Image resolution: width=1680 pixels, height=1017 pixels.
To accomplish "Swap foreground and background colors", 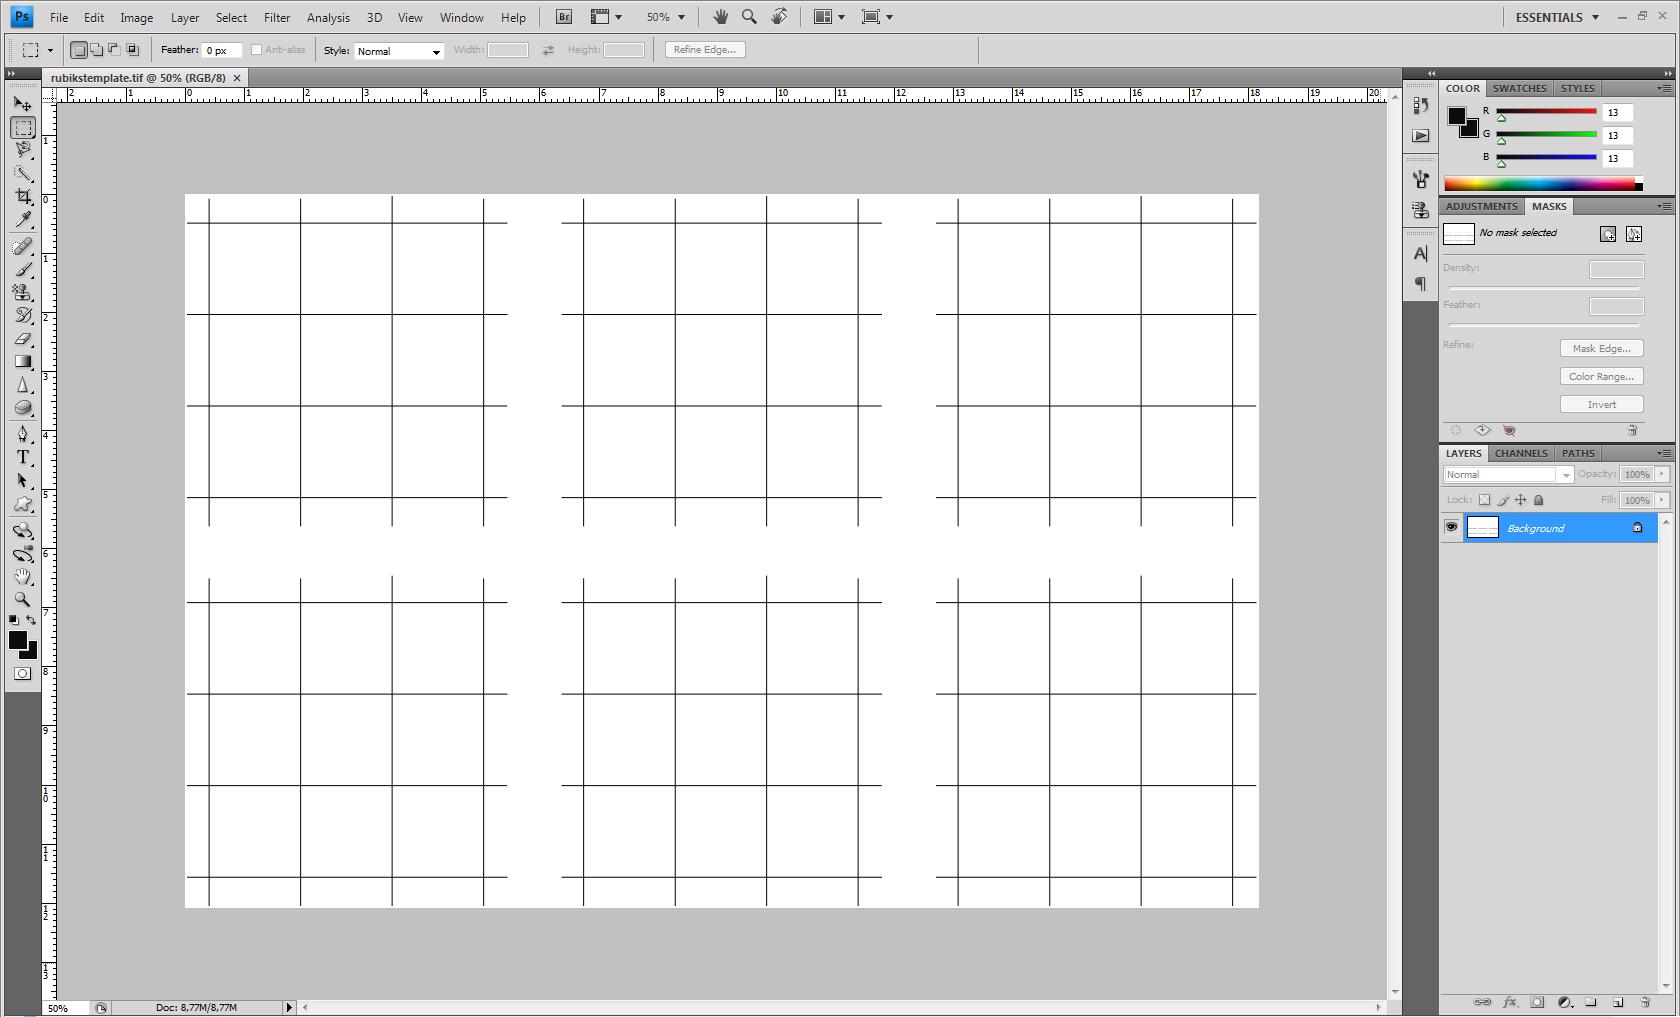I will 31,620.
